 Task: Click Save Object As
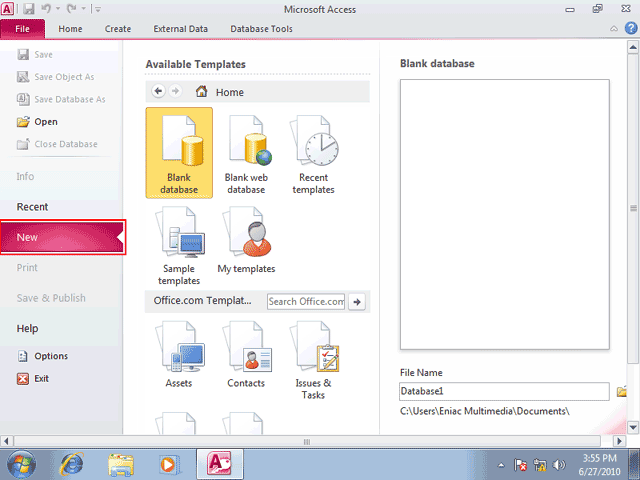[x=56, y=77]
